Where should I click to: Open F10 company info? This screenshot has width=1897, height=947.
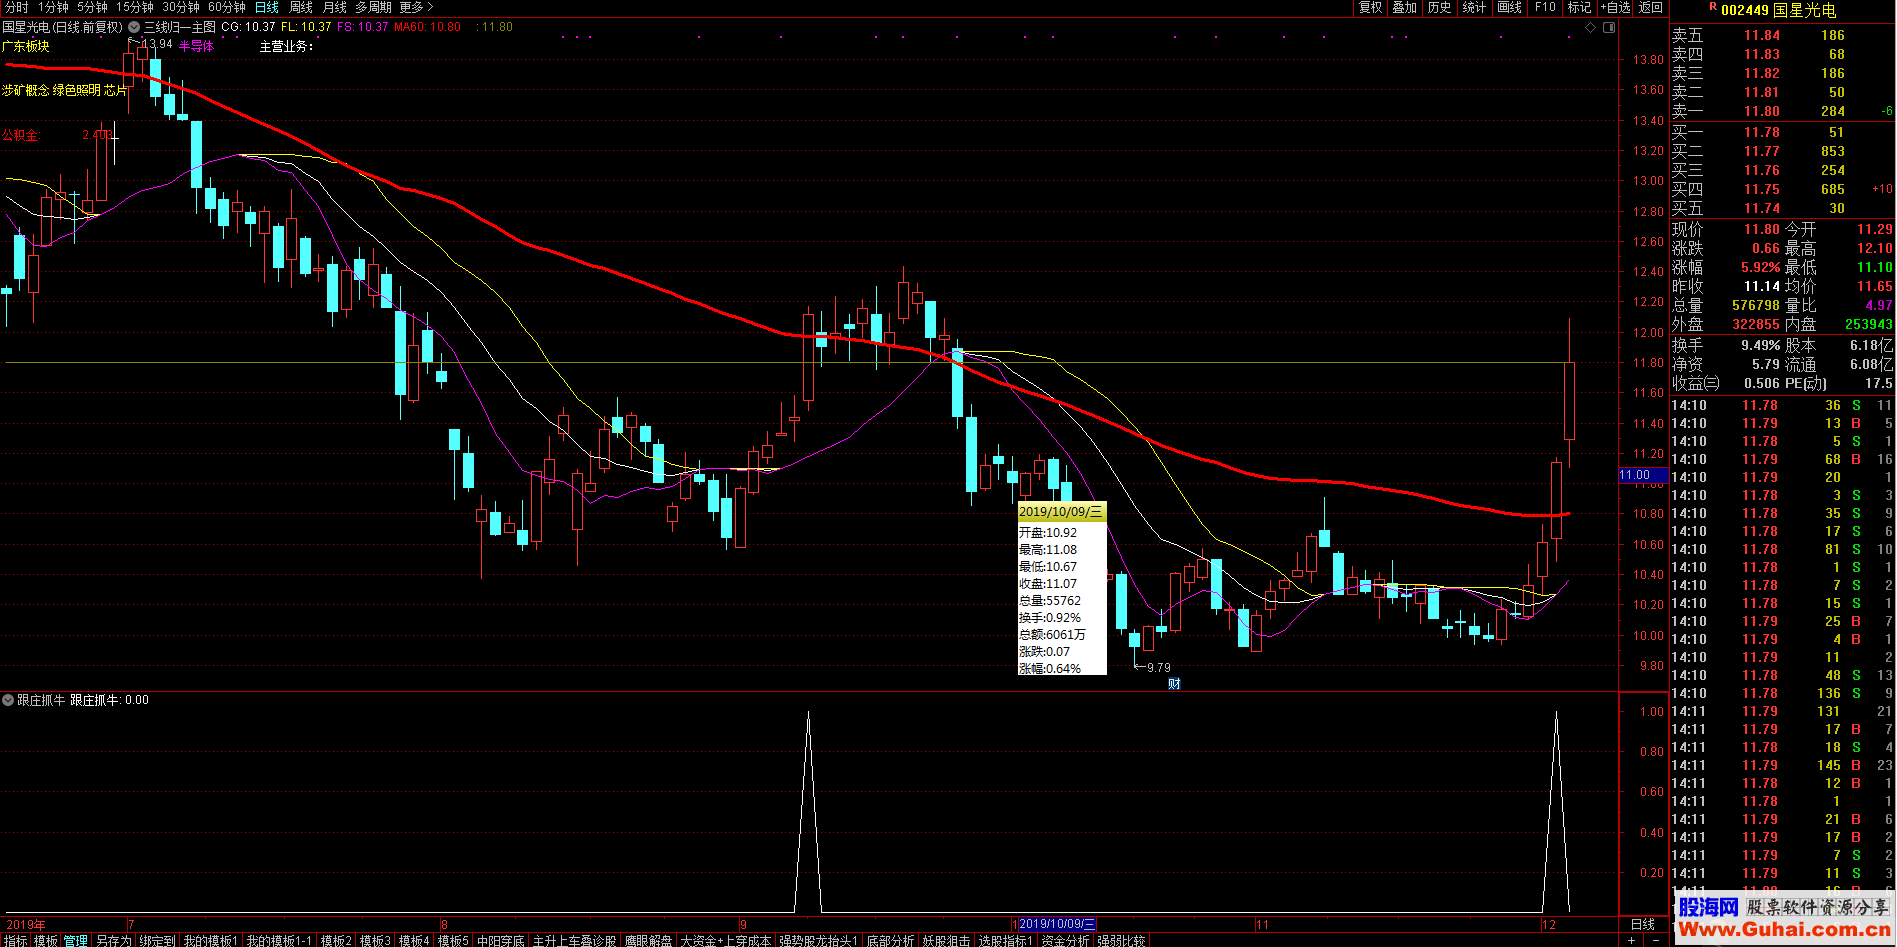tap(1546, 7)
